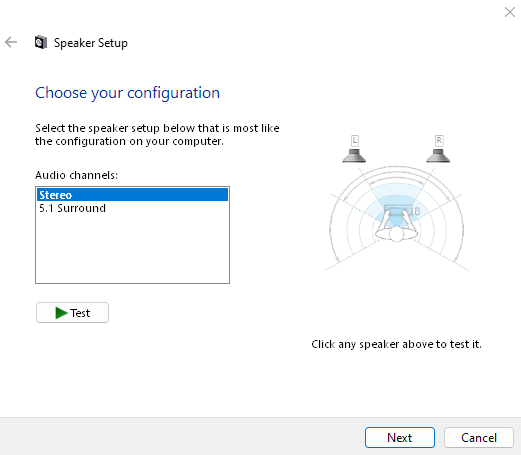This screenshot has height=455, width=521.
Task: Click the 'Audio channels:' label
Action: click(x=76, y=175)
